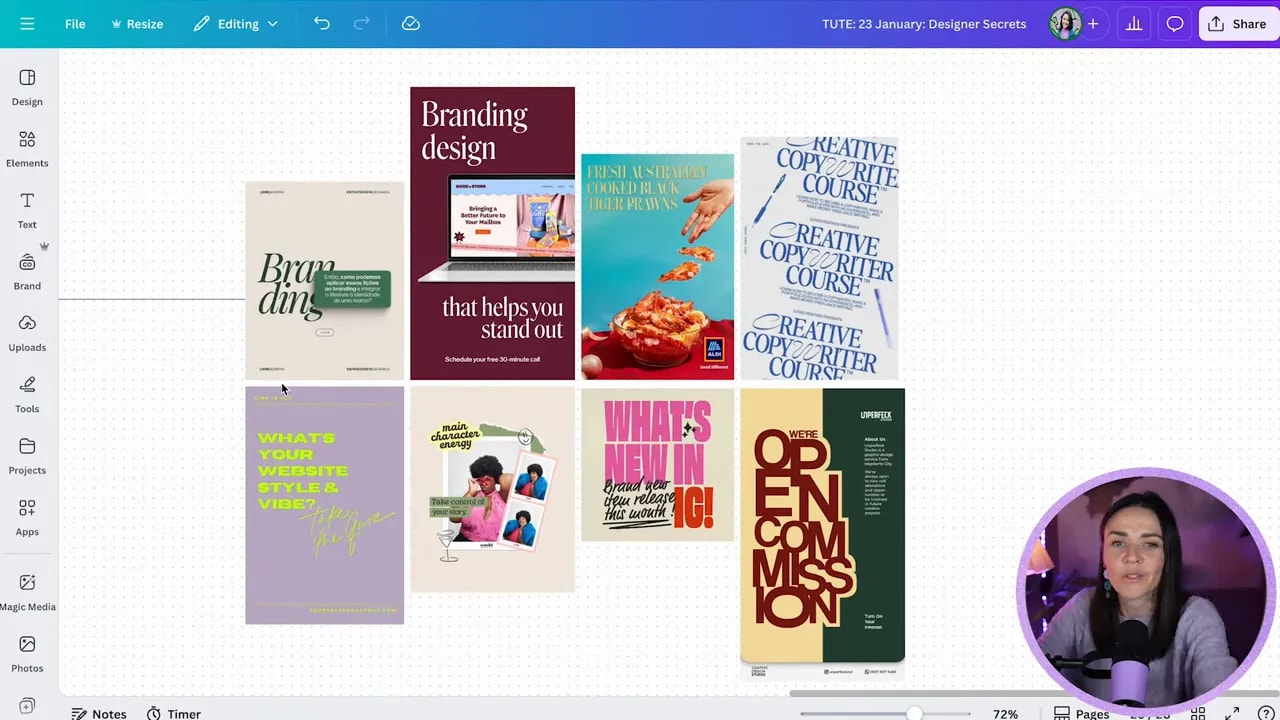Open the grid view of pages

click(x=1197, y=713)
